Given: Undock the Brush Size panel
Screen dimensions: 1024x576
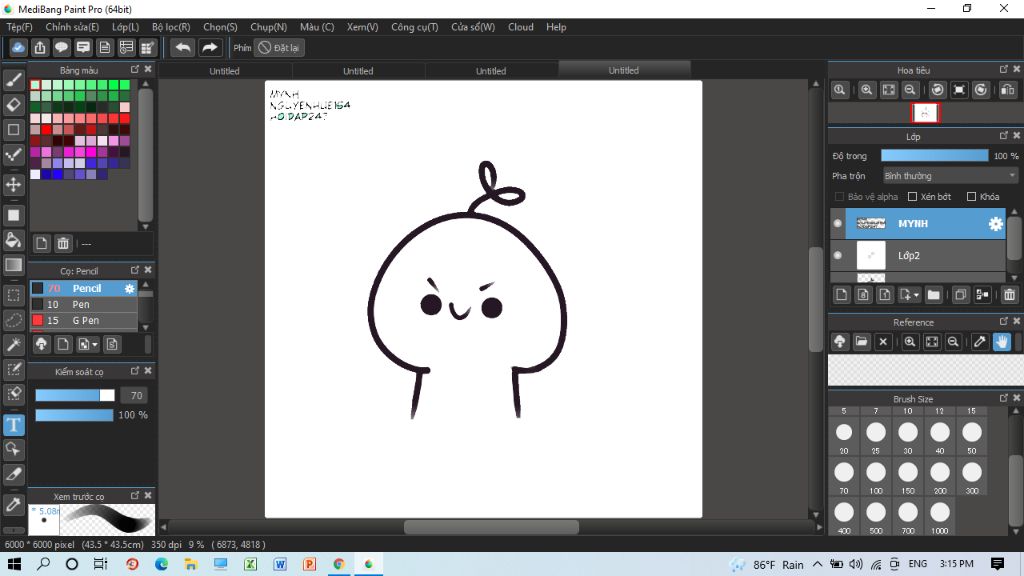Looking at the screenshot, I should [1004, 398].
